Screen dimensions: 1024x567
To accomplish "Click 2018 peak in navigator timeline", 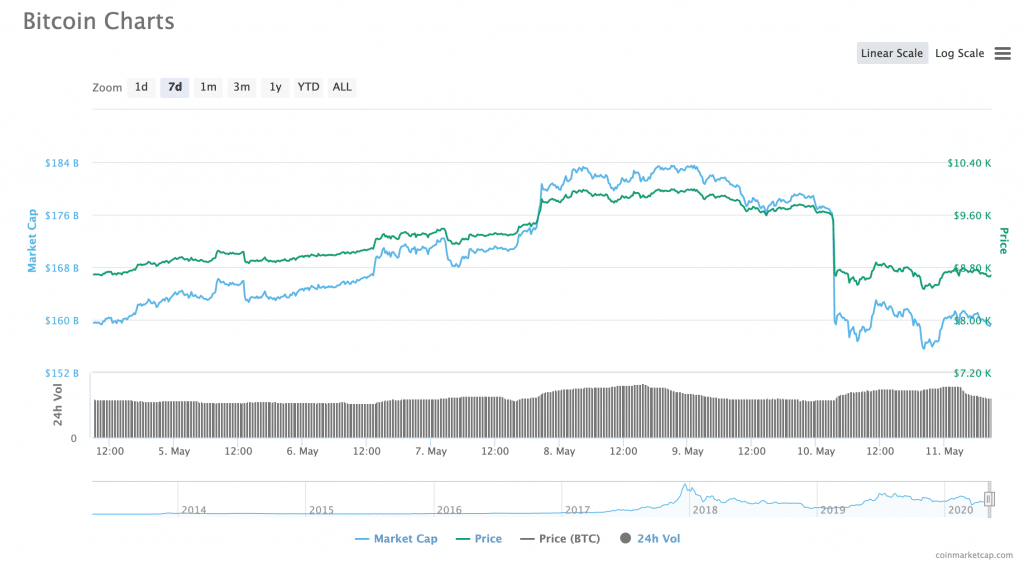I will point(686,488).
